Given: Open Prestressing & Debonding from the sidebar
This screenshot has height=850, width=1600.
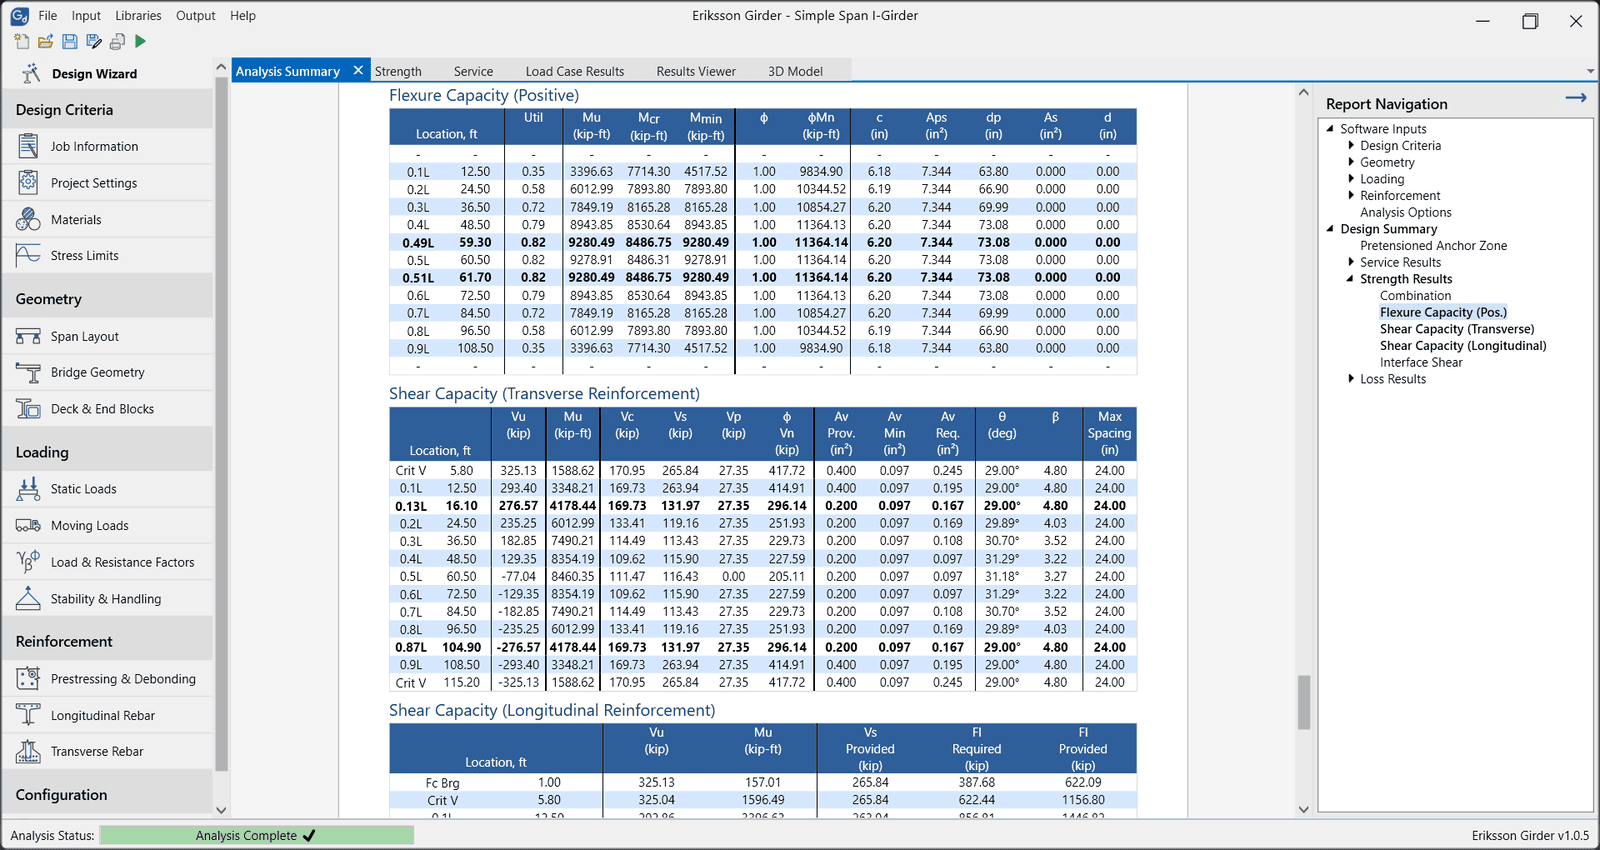Looking at the screenshot, I should tap(122, 679).
